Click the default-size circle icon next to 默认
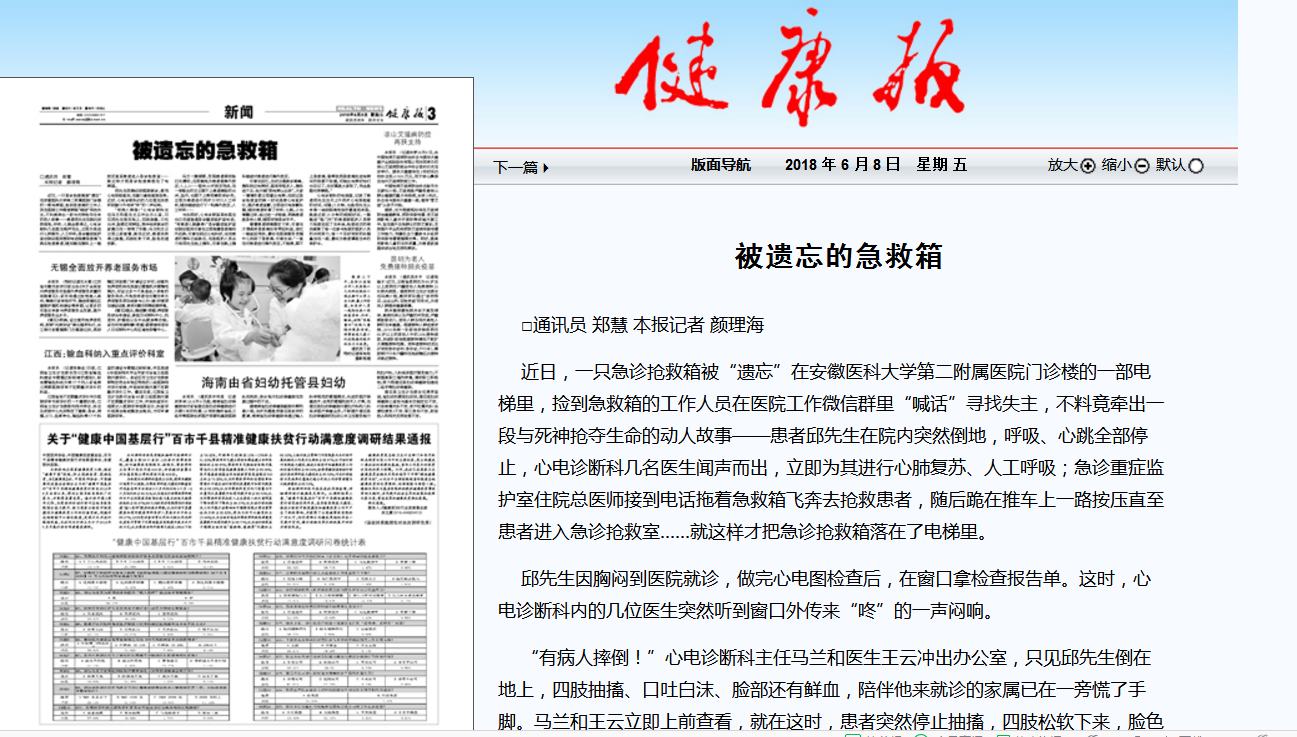Screen dimensions: 1297x737 [x=1196, y=166]
